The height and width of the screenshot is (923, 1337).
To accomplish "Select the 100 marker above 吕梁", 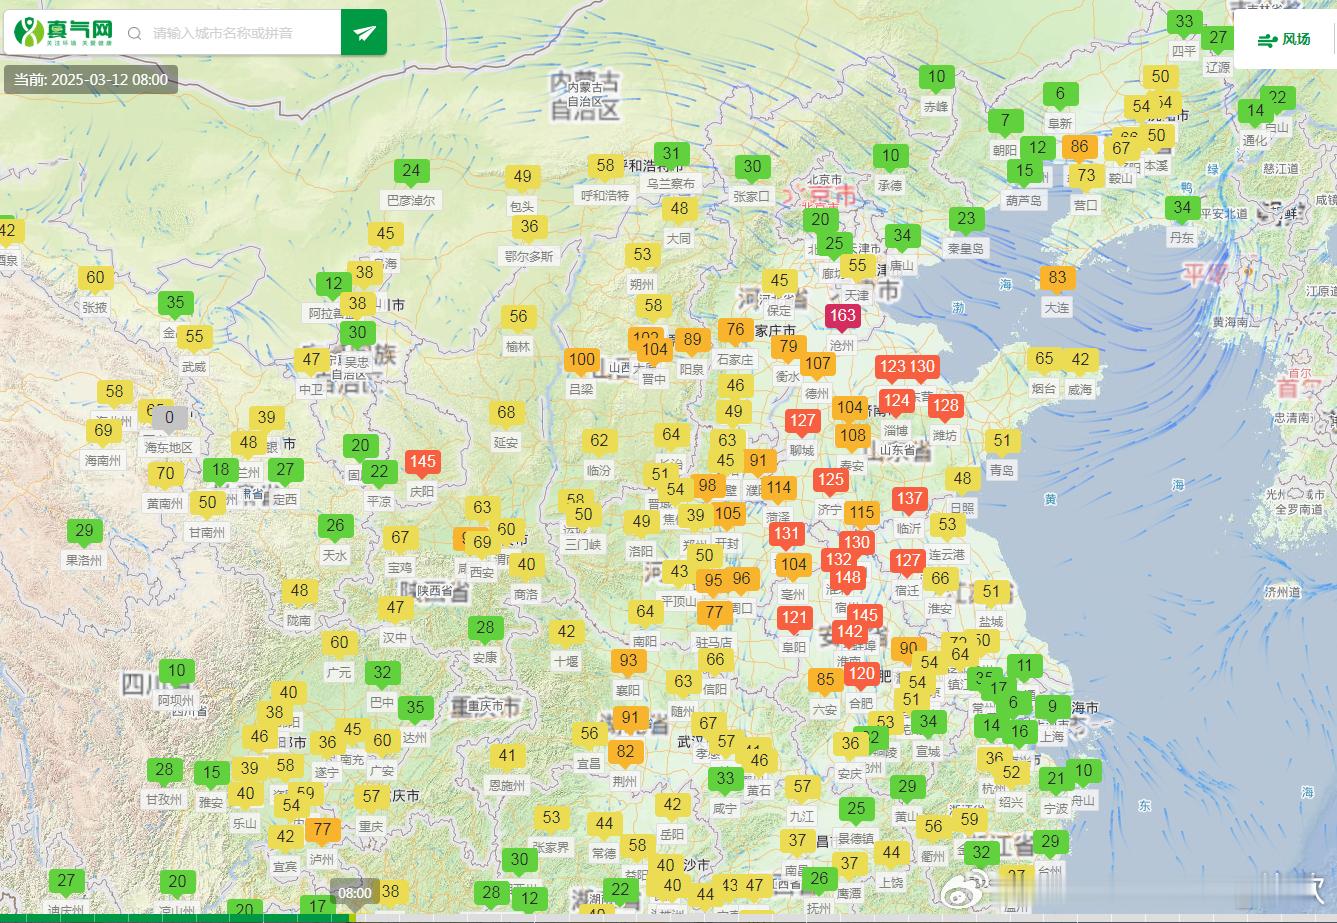I will pos(582,361).
